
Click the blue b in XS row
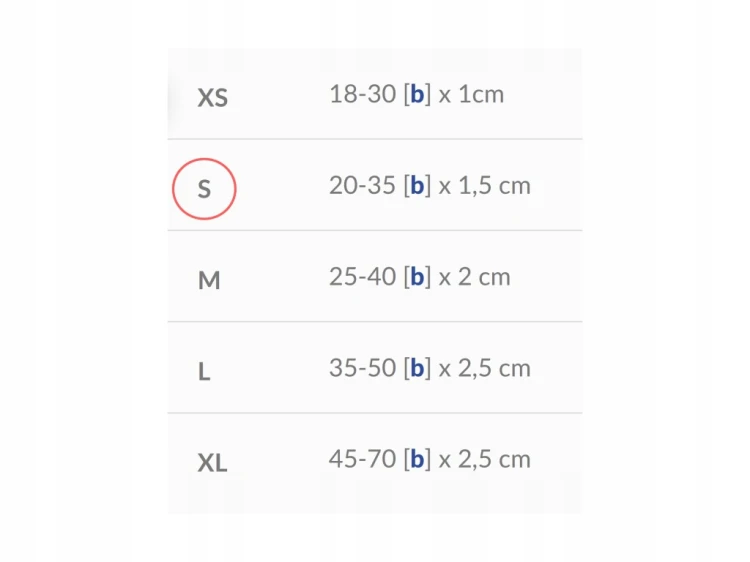[x=418, y=94]
